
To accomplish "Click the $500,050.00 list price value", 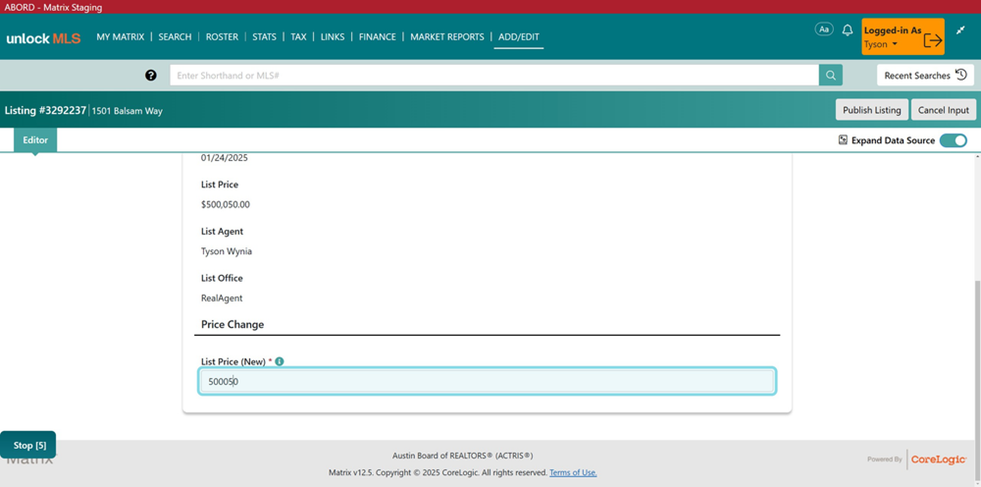I will [225, 205].
